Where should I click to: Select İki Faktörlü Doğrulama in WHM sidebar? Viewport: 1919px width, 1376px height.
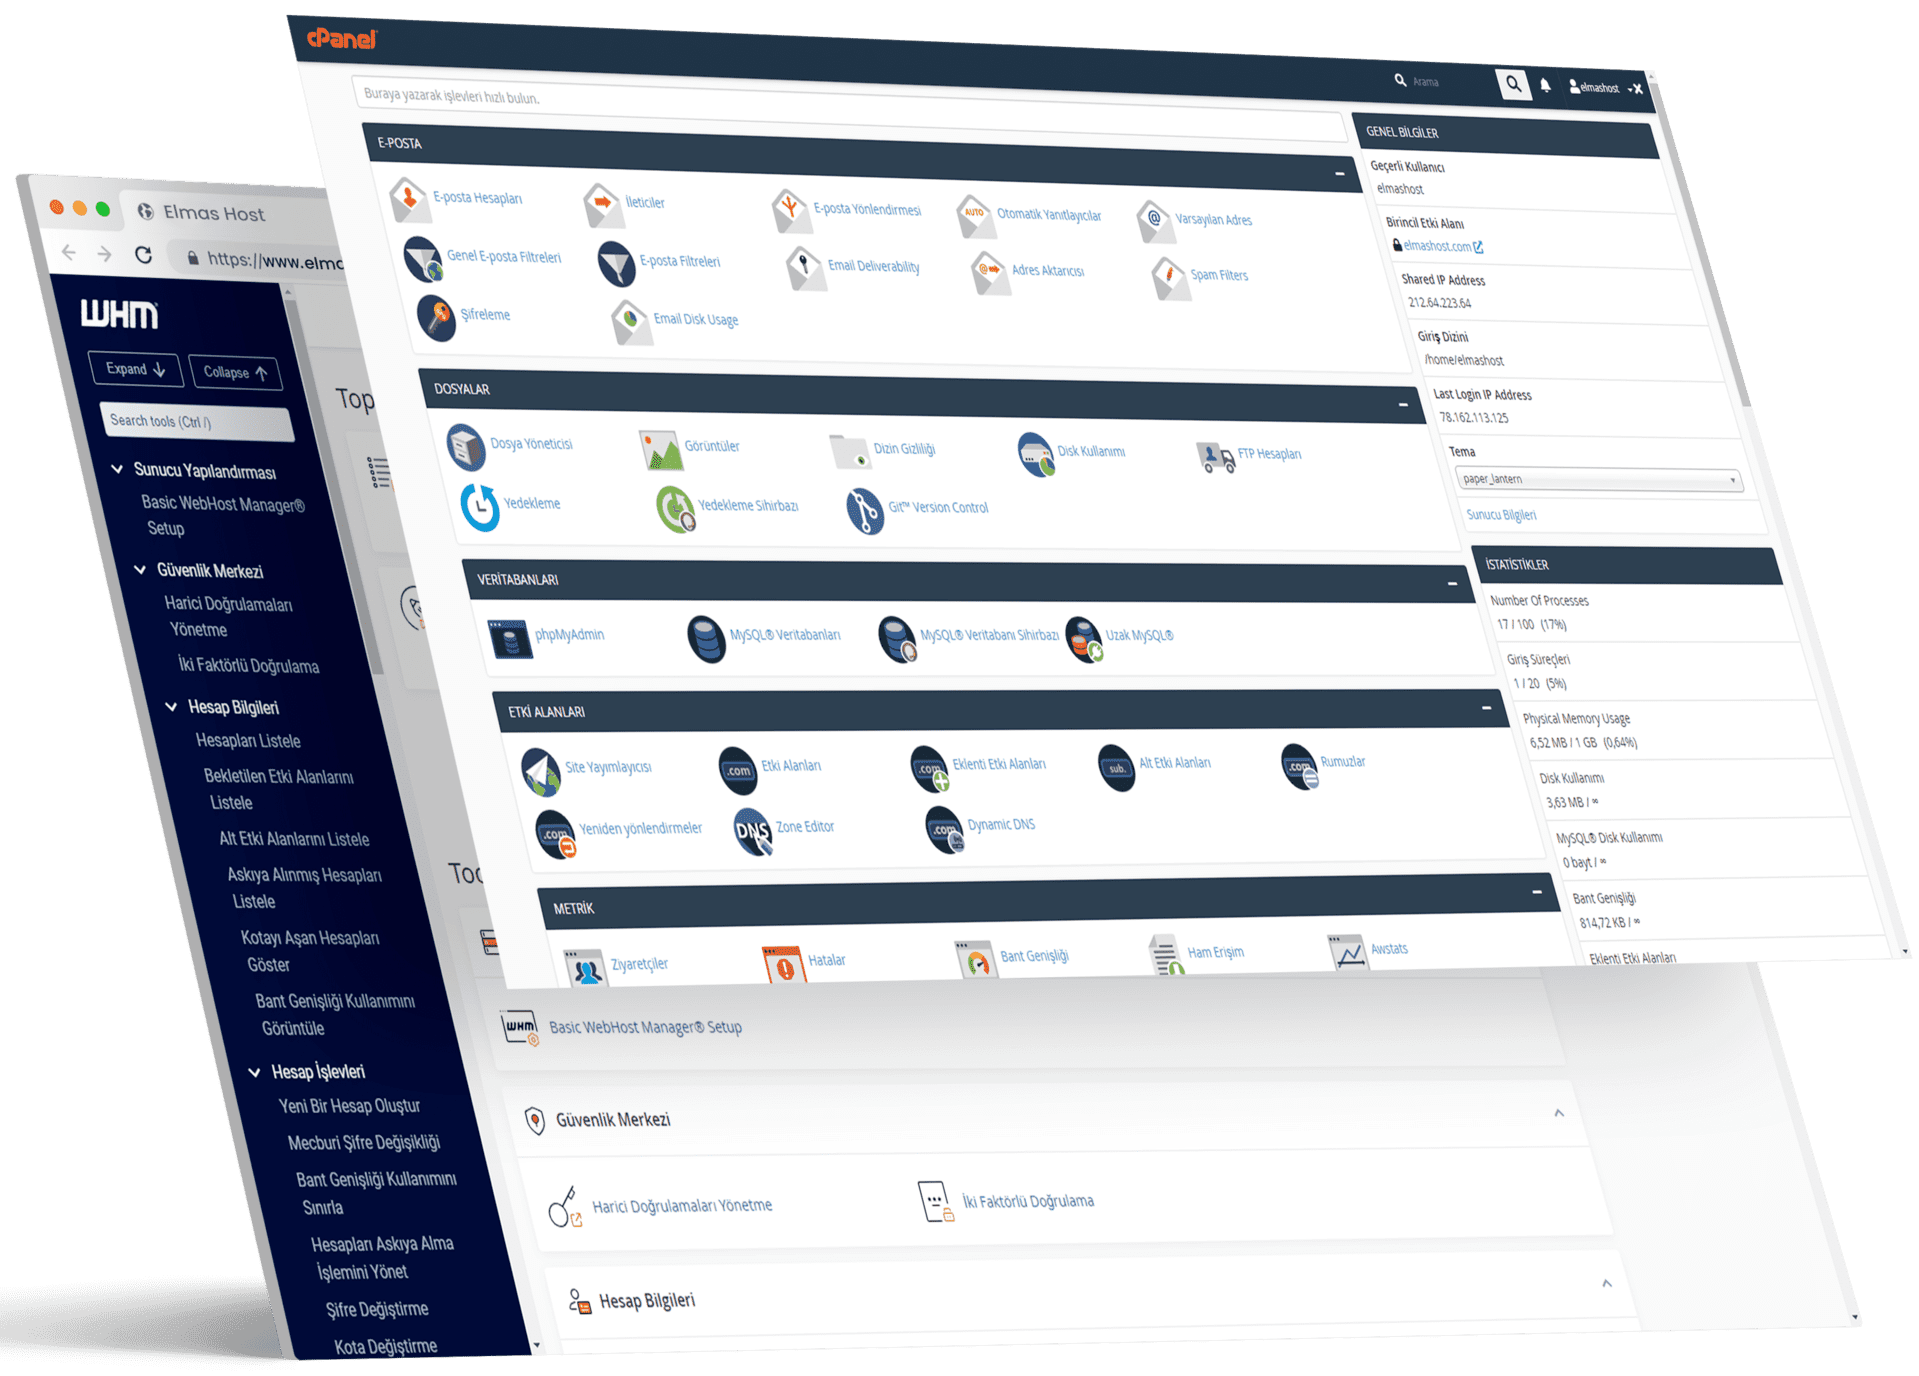tap(248, 666)
